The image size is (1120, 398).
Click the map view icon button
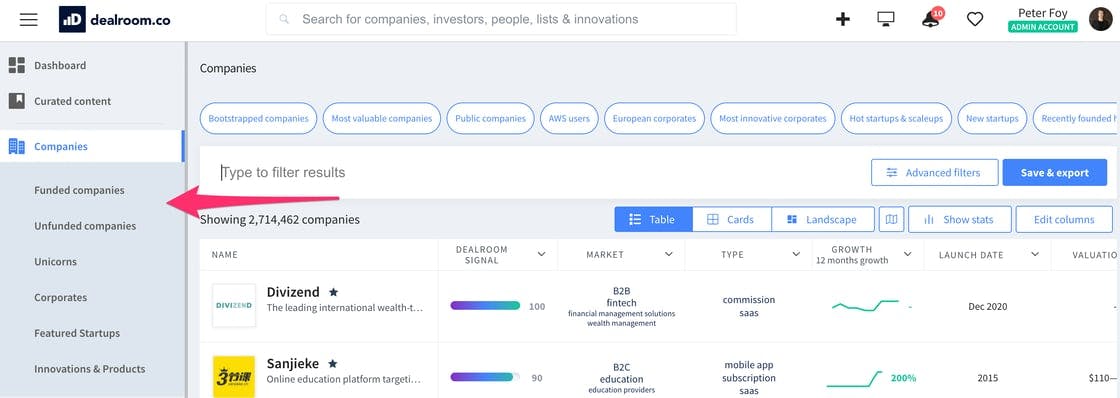(x=891, y=219)
